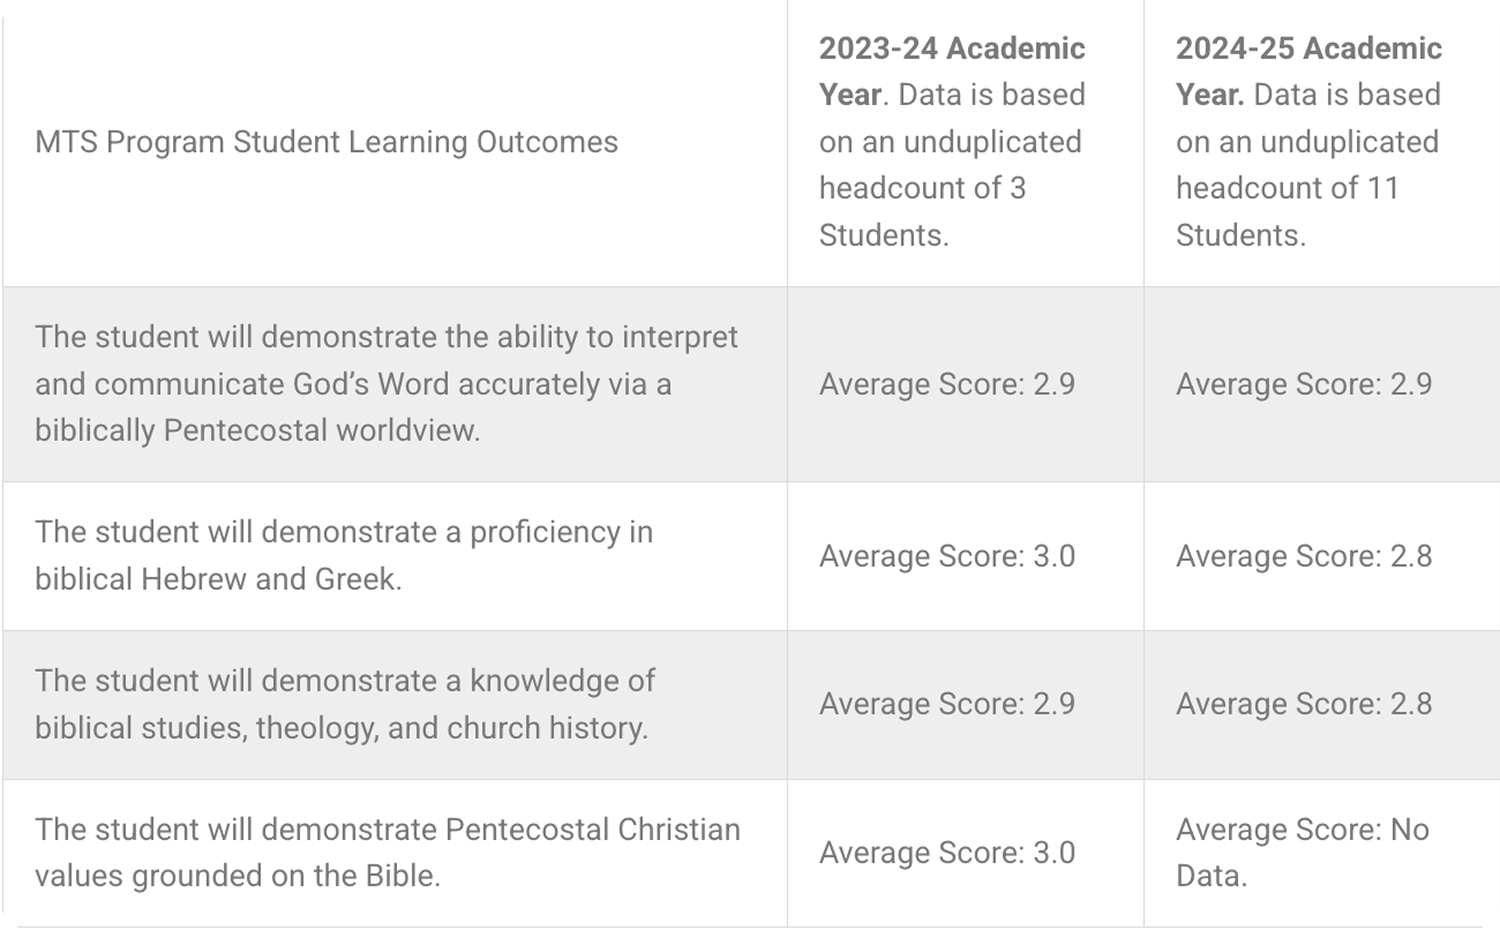Select the 'biblically Pentecostal worldview' line
The width and height of the screenshot is (1500, 930).
[257, 430]
